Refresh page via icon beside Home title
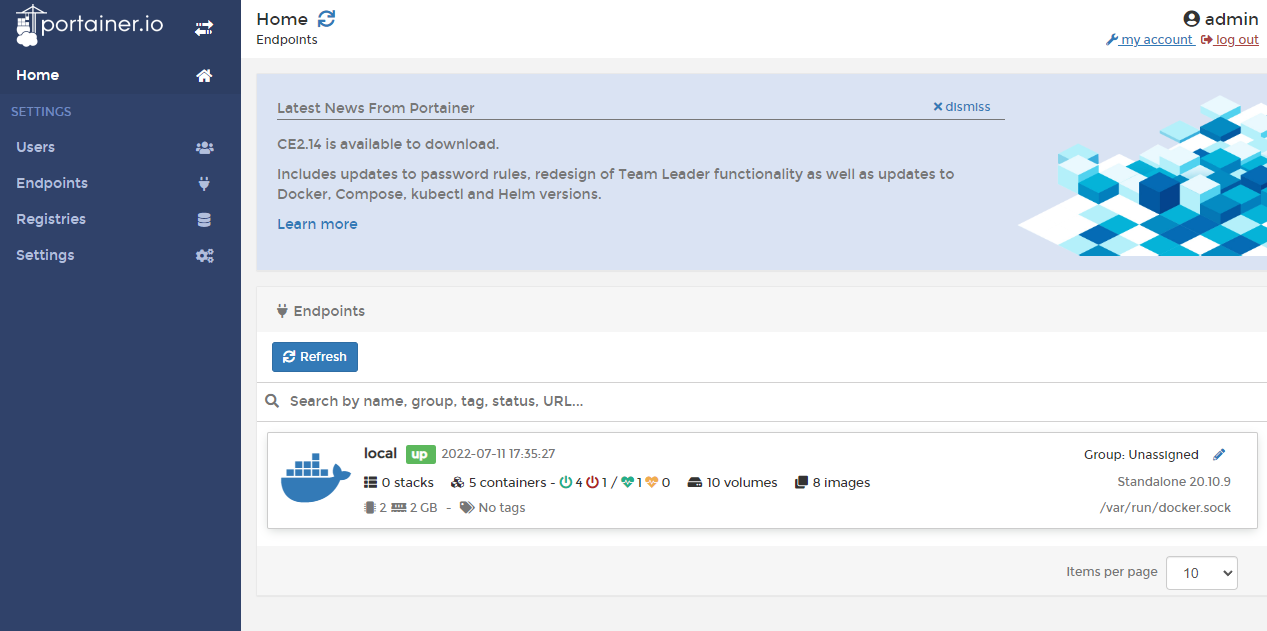Image resolution: width=1267 pixels, height=631 pixels. 326,19
